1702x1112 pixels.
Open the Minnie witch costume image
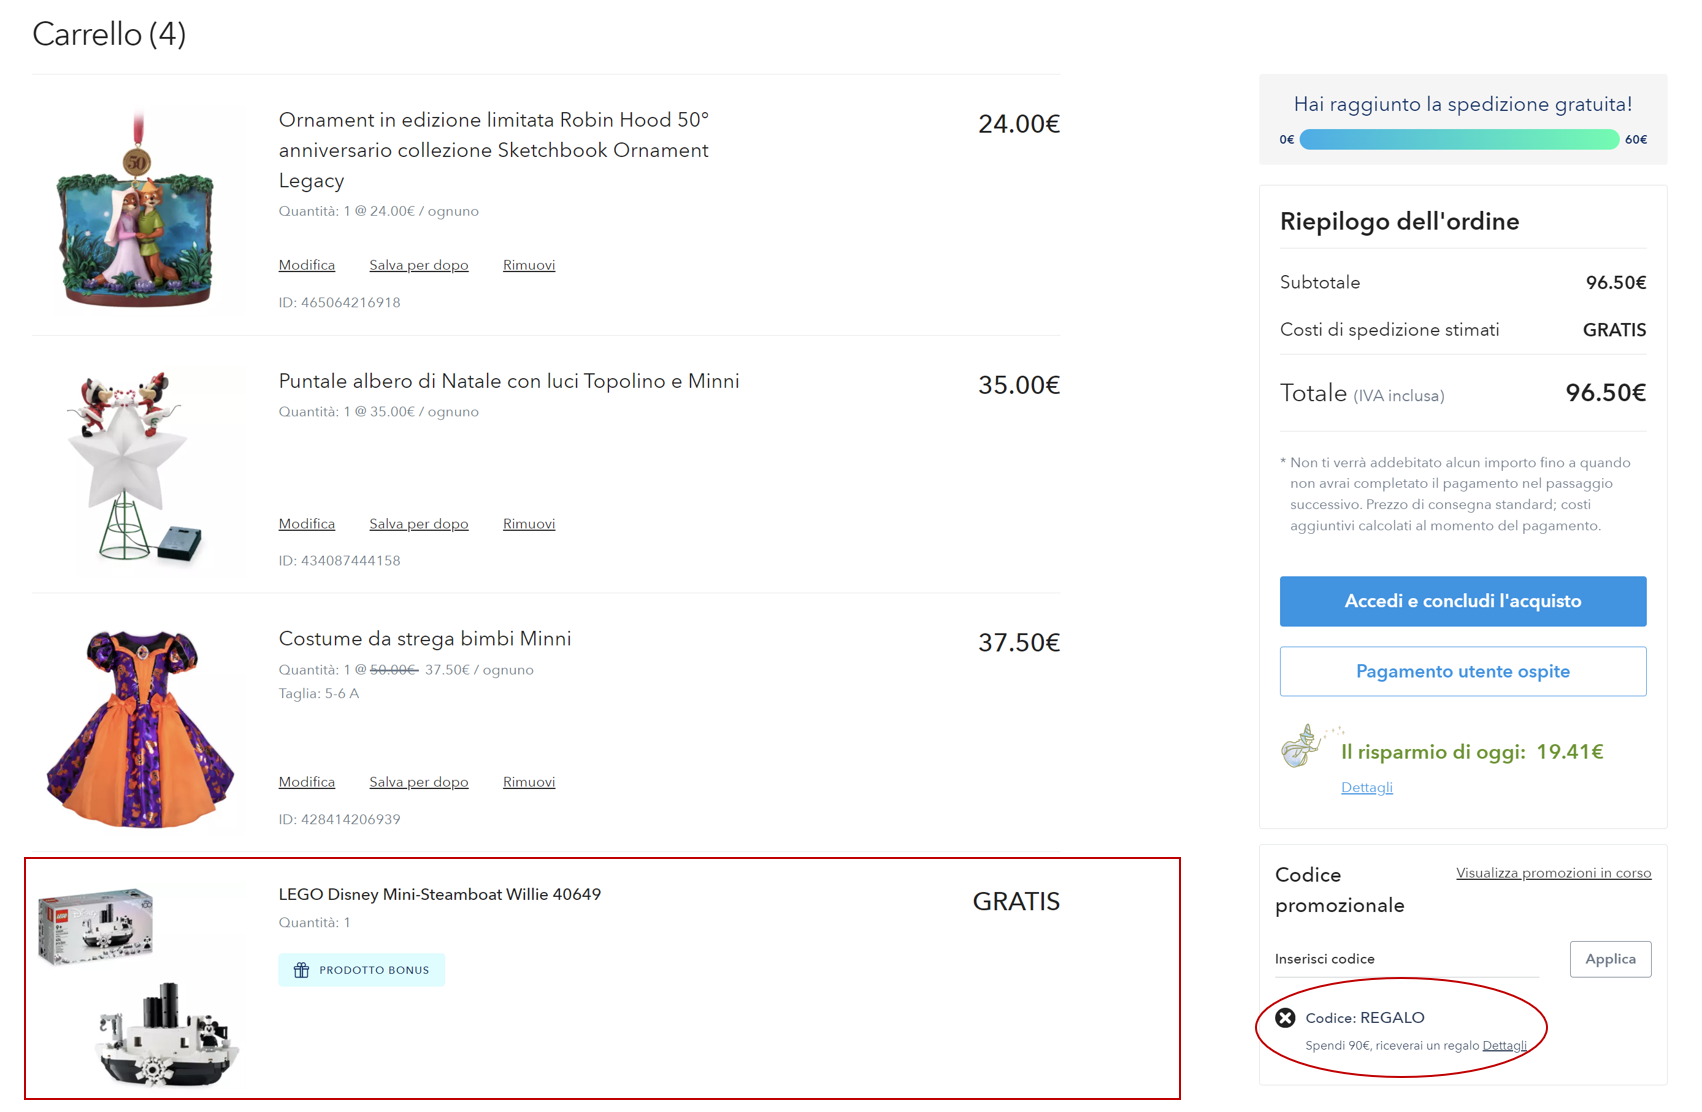pyautogui.click(x=140, y=728)
